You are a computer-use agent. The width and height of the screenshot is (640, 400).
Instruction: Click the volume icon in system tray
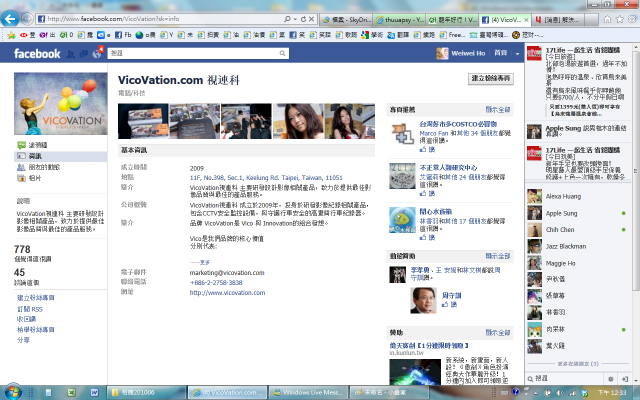[560, 393]
